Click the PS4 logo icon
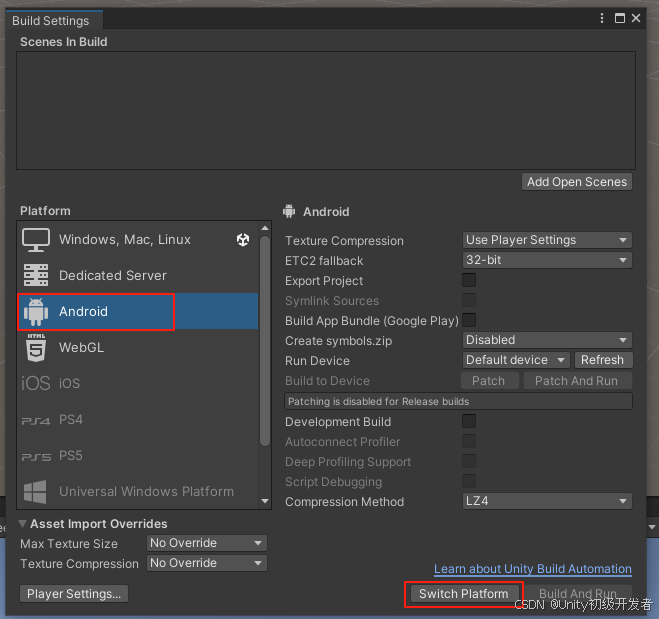 click(x=36, y=421)
